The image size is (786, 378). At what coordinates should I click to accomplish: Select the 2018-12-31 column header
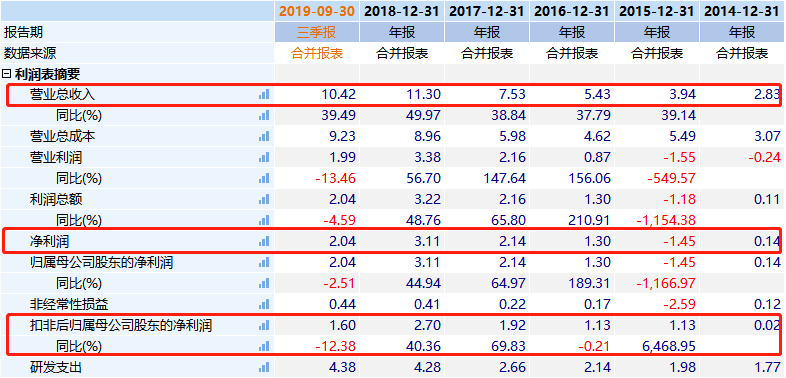click(x=402, y=11)
